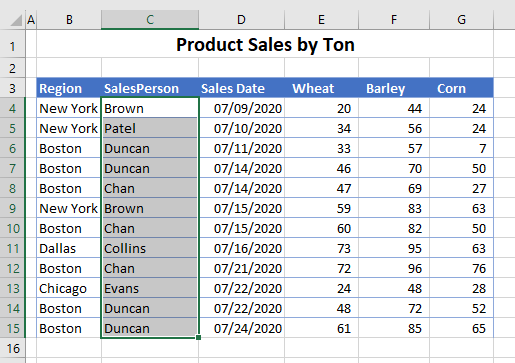The height and width of the screenshot is (363, 515).
Task: Click the fill handle of the selection
Action: click(x=198, y=337)
